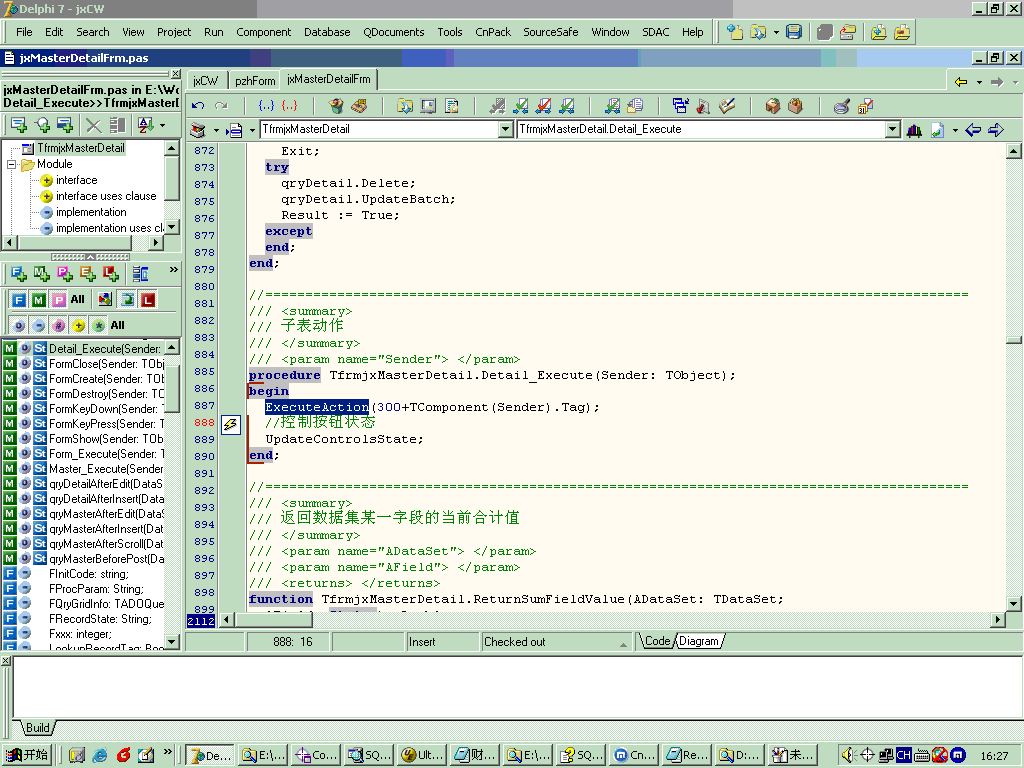Collapse the Module tree node
Viewport: 1024px width, 768px height.
tap(12, 164)
